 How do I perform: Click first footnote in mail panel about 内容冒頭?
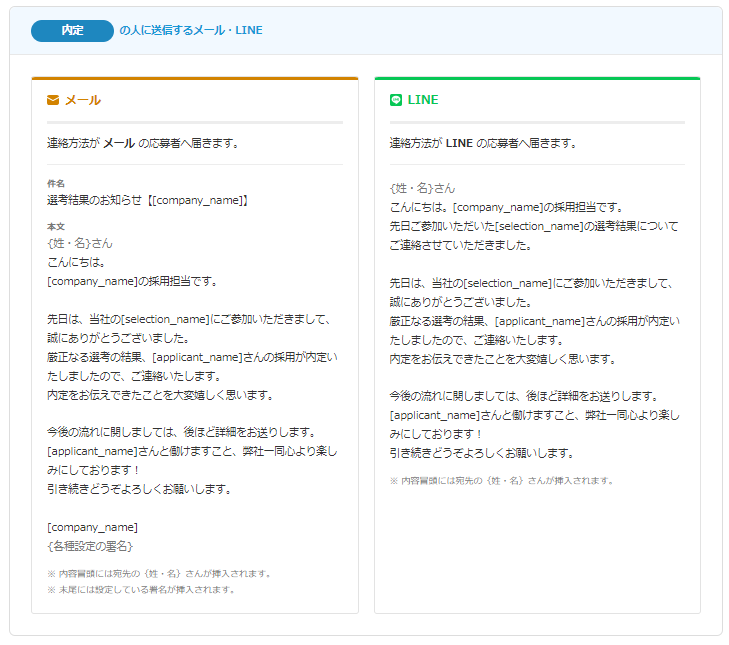(x=159, y=574)
